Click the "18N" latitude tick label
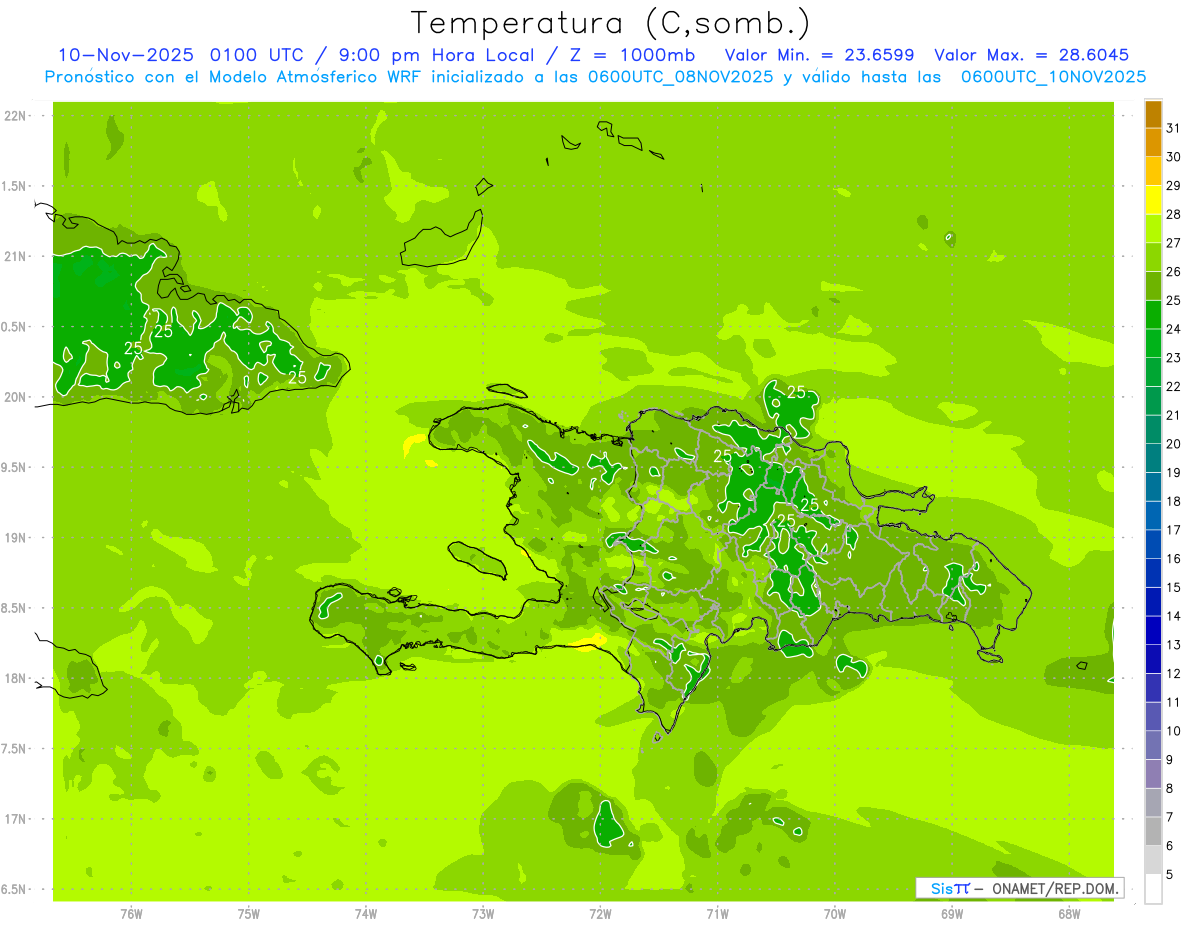 click(x=17, y=678)
